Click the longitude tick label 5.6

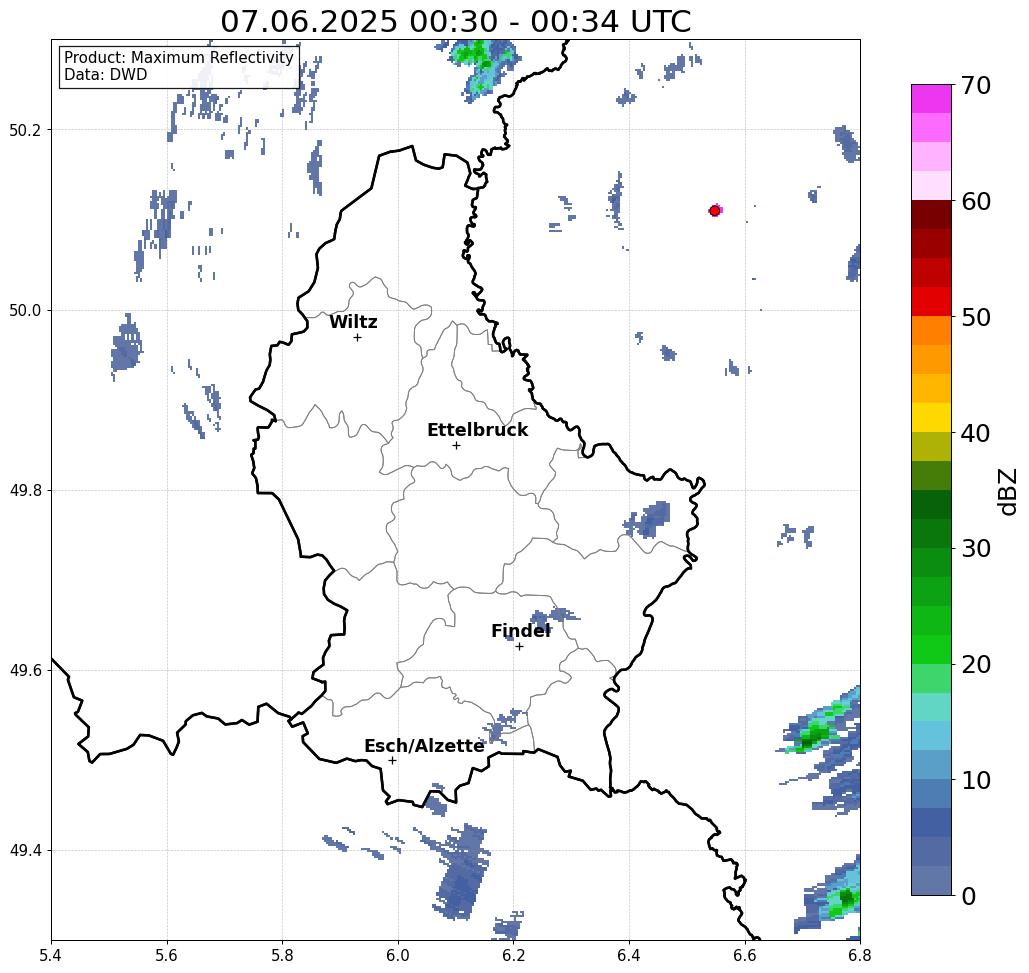click(x=167, y=955)
